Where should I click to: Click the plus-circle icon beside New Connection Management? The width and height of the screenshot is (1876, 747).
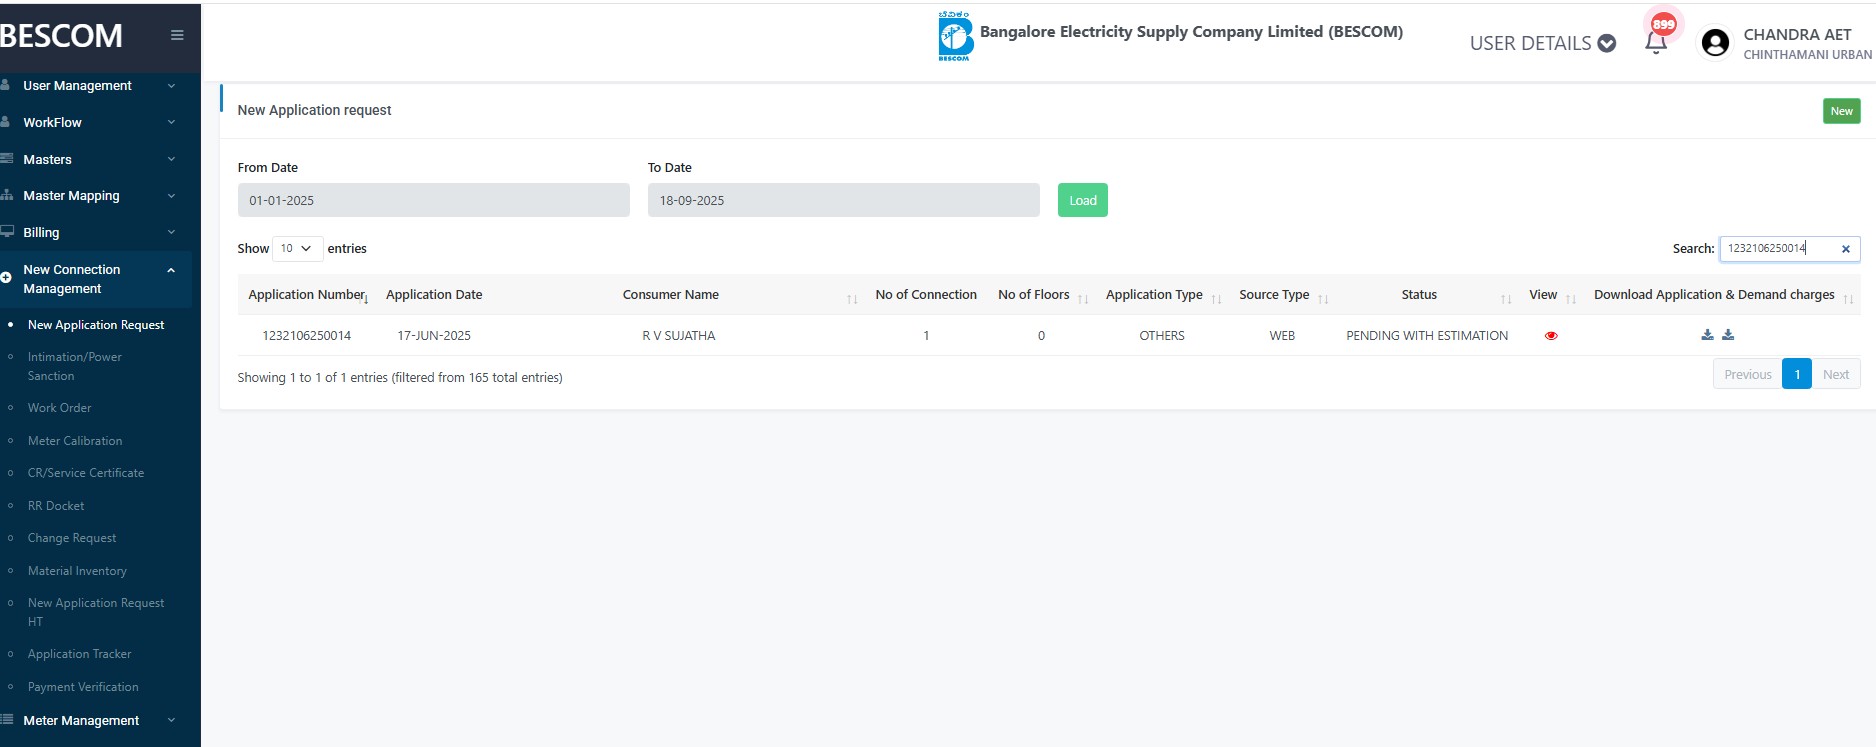[6, 277]
